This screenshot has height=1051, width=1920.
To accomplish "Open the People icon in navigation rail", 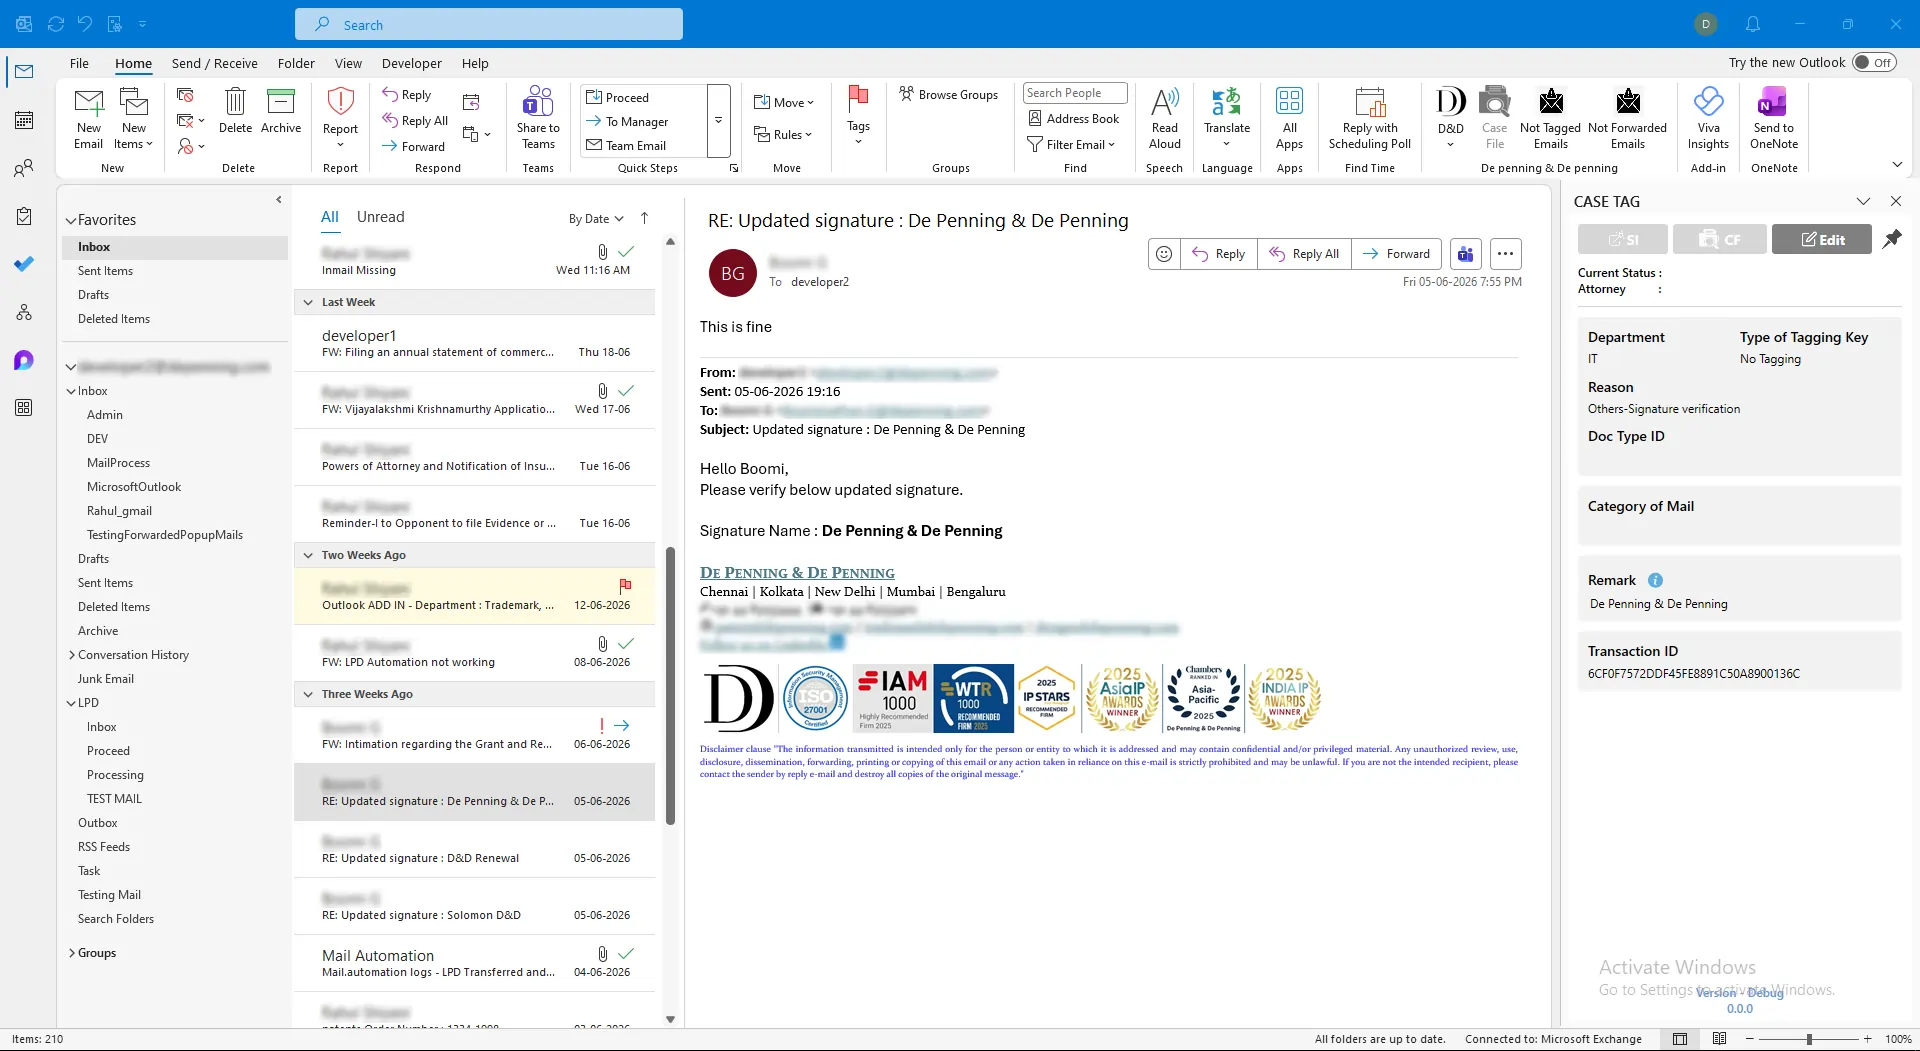I will [24, 168].
